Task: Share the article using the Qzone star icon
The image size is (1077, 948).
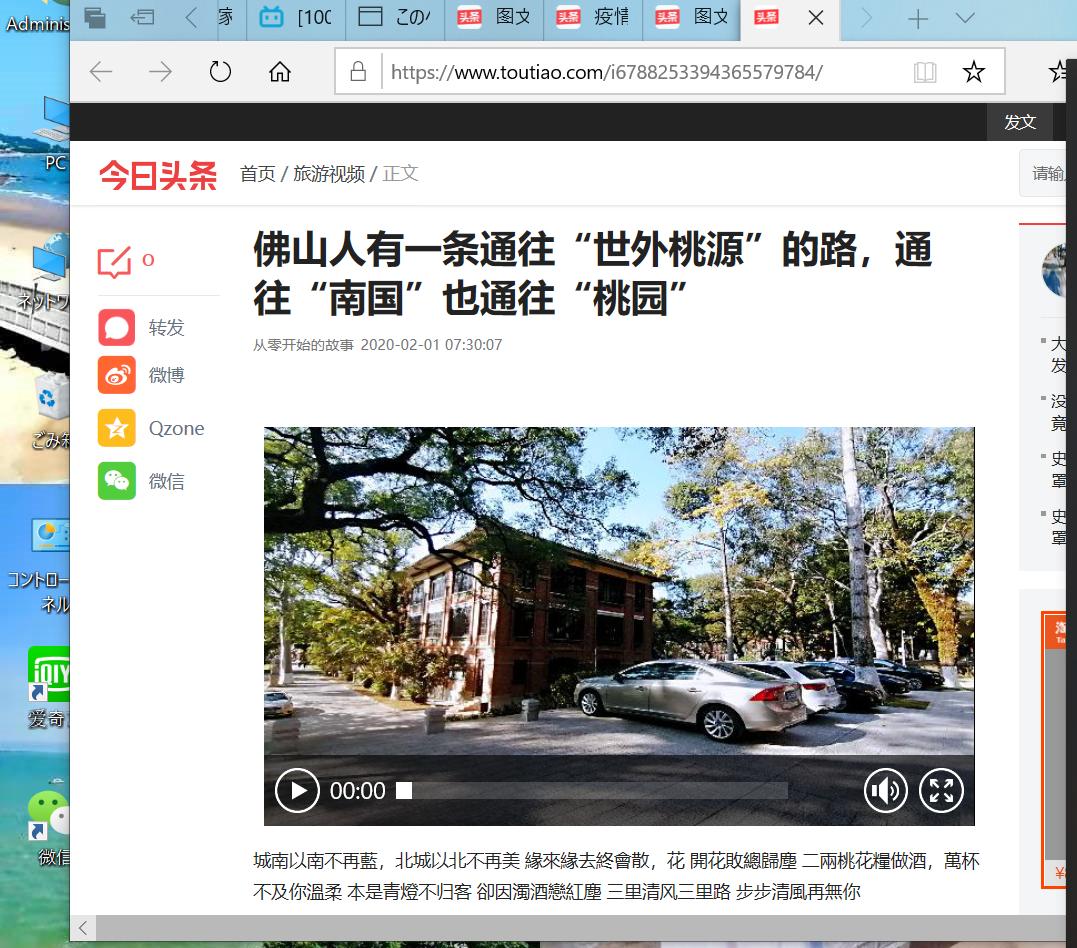Action: (x=116, y=428)
